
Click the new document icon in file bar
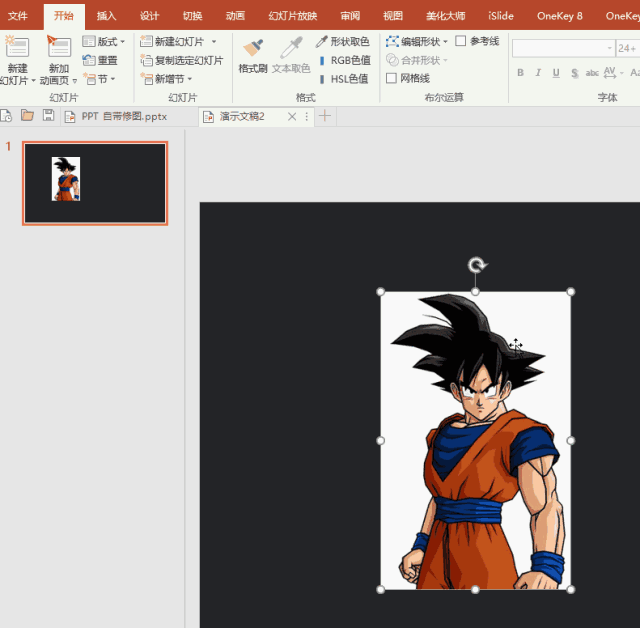click(x=7, y=116)
